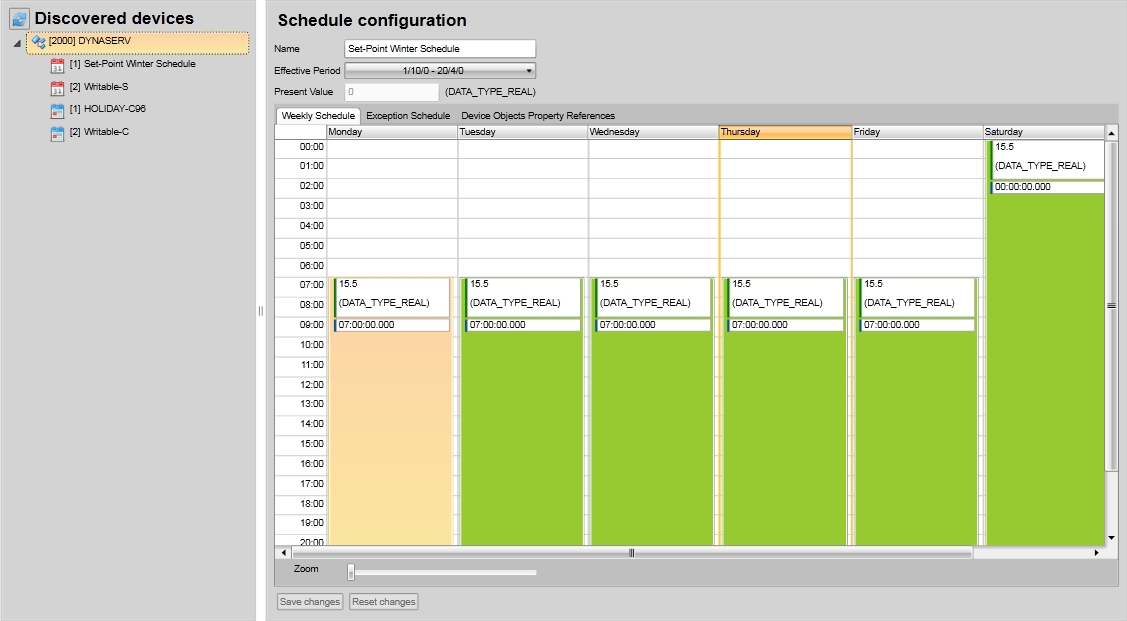The image size is (1127, 621).
Task: Click the HOLIDAY-C96 calendar icon
Action: point(57,110)
